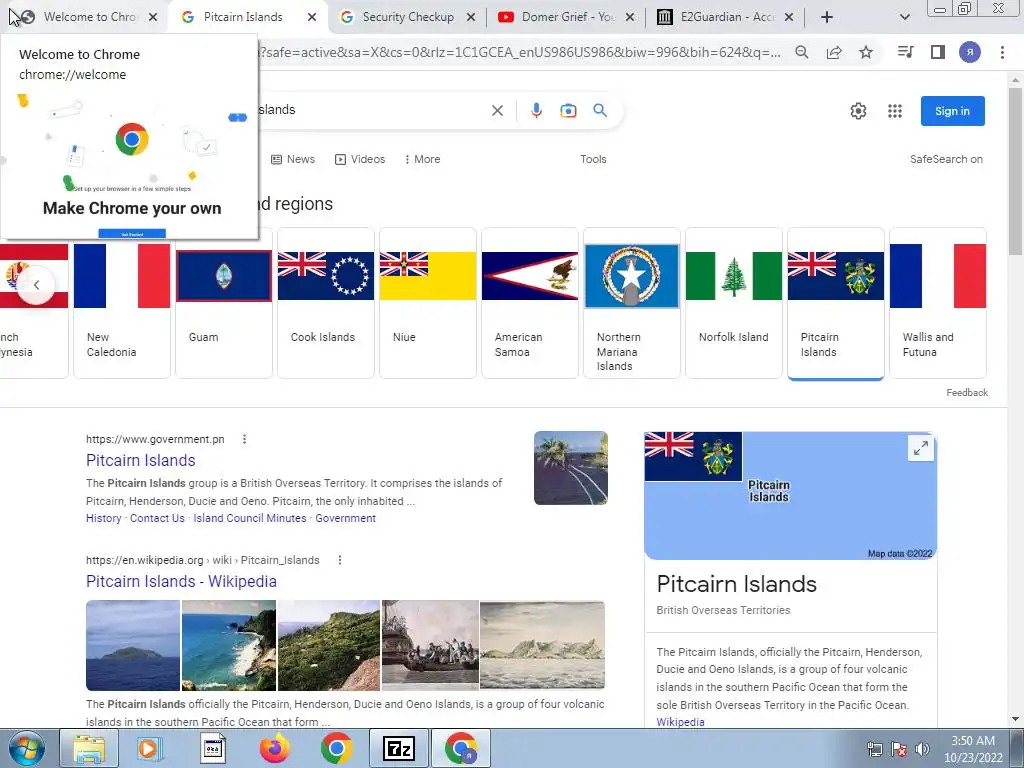Open zoom magnifier in address bar
1024x768 pixels.
(x=802, y=52)
